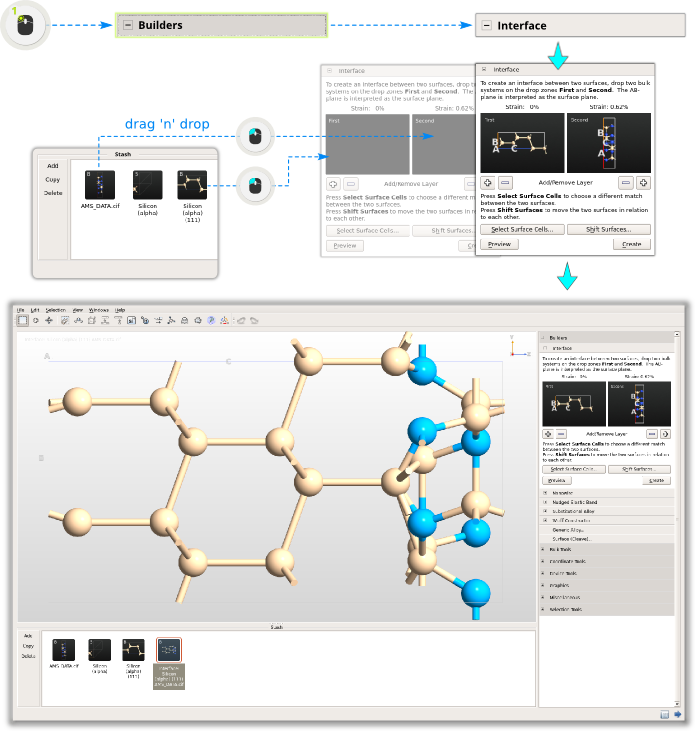Click Shift Surfaces in top-right panel
The height and width of the screenshot is (731, 695).
click(608, 229)
